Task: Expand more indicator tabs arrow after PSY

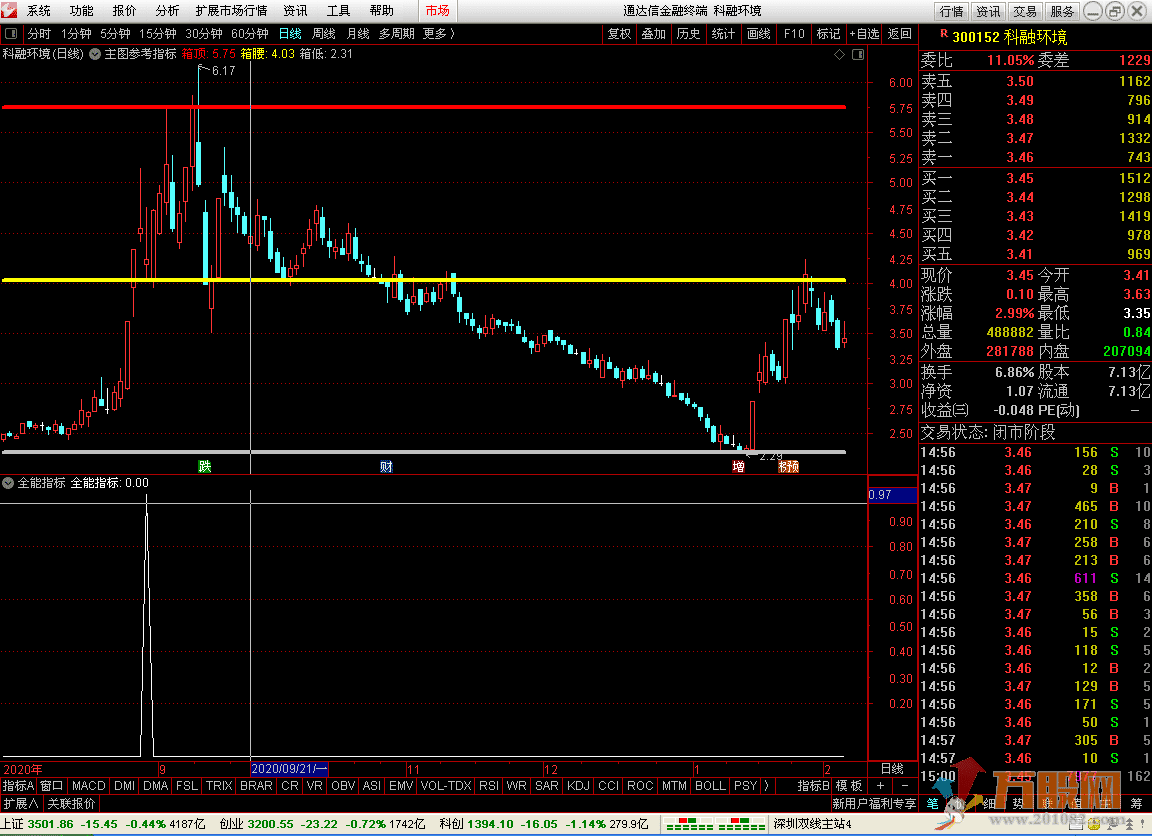Action: 766,785
